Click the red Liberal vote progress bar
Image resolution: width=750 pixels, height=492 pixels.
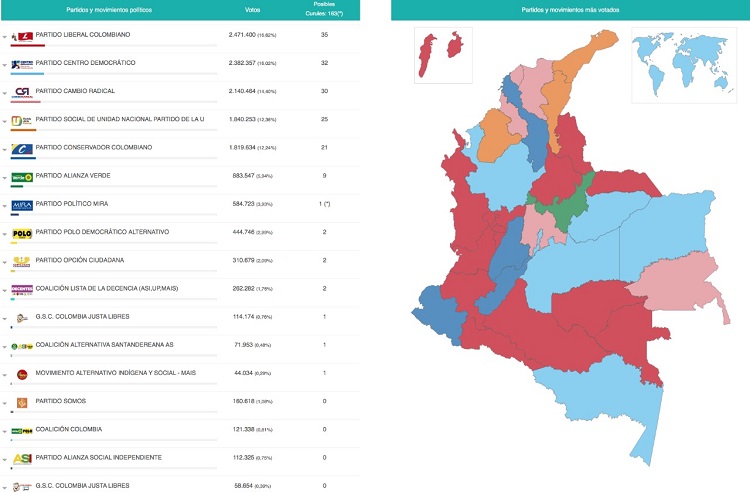click(x=28, y=45)
